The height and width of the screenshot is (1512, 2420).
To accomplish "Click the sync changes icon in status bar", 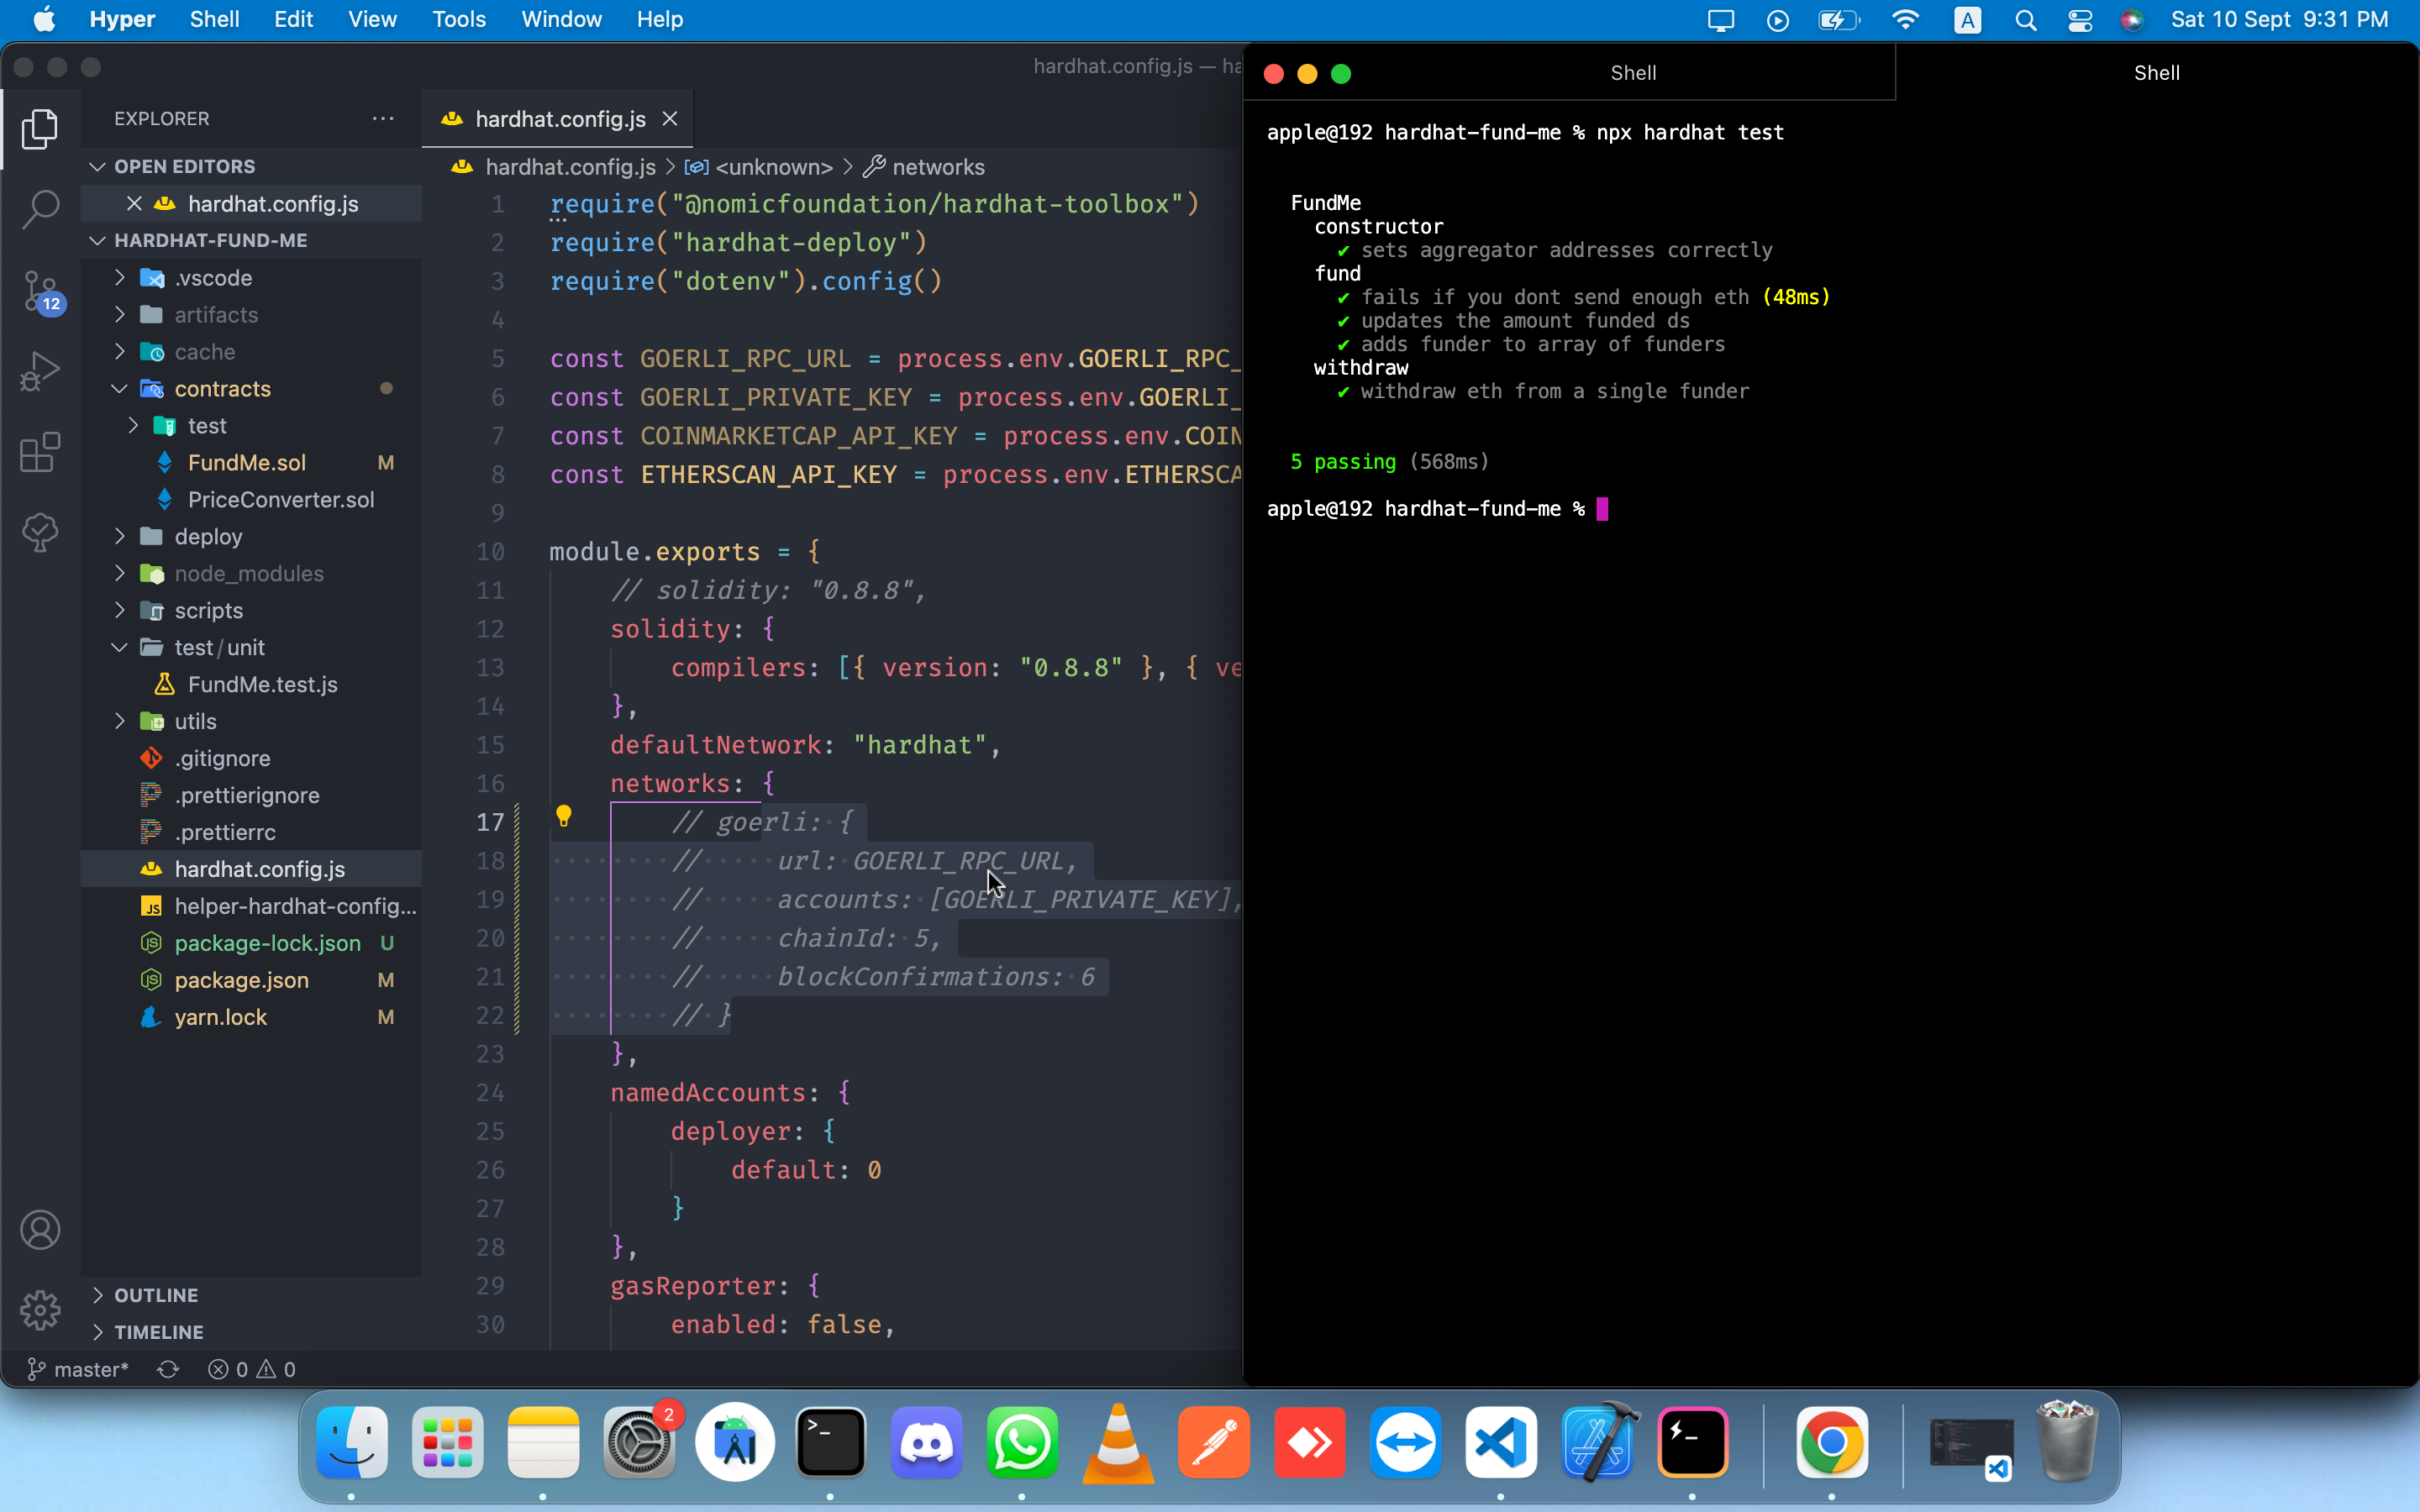I will pyautogui.click(x=168, y=1369).
